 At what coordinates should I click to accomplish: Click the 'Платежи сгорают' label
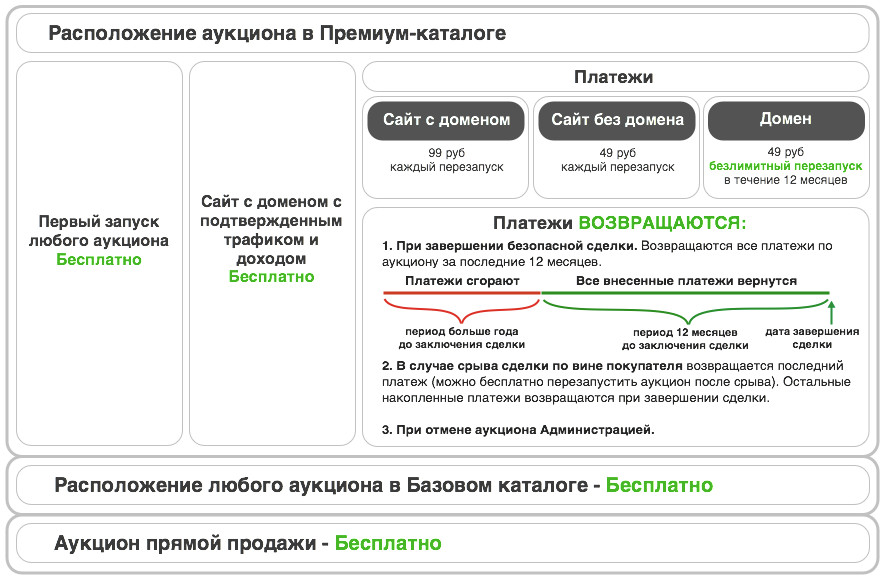tap(462, 281)
